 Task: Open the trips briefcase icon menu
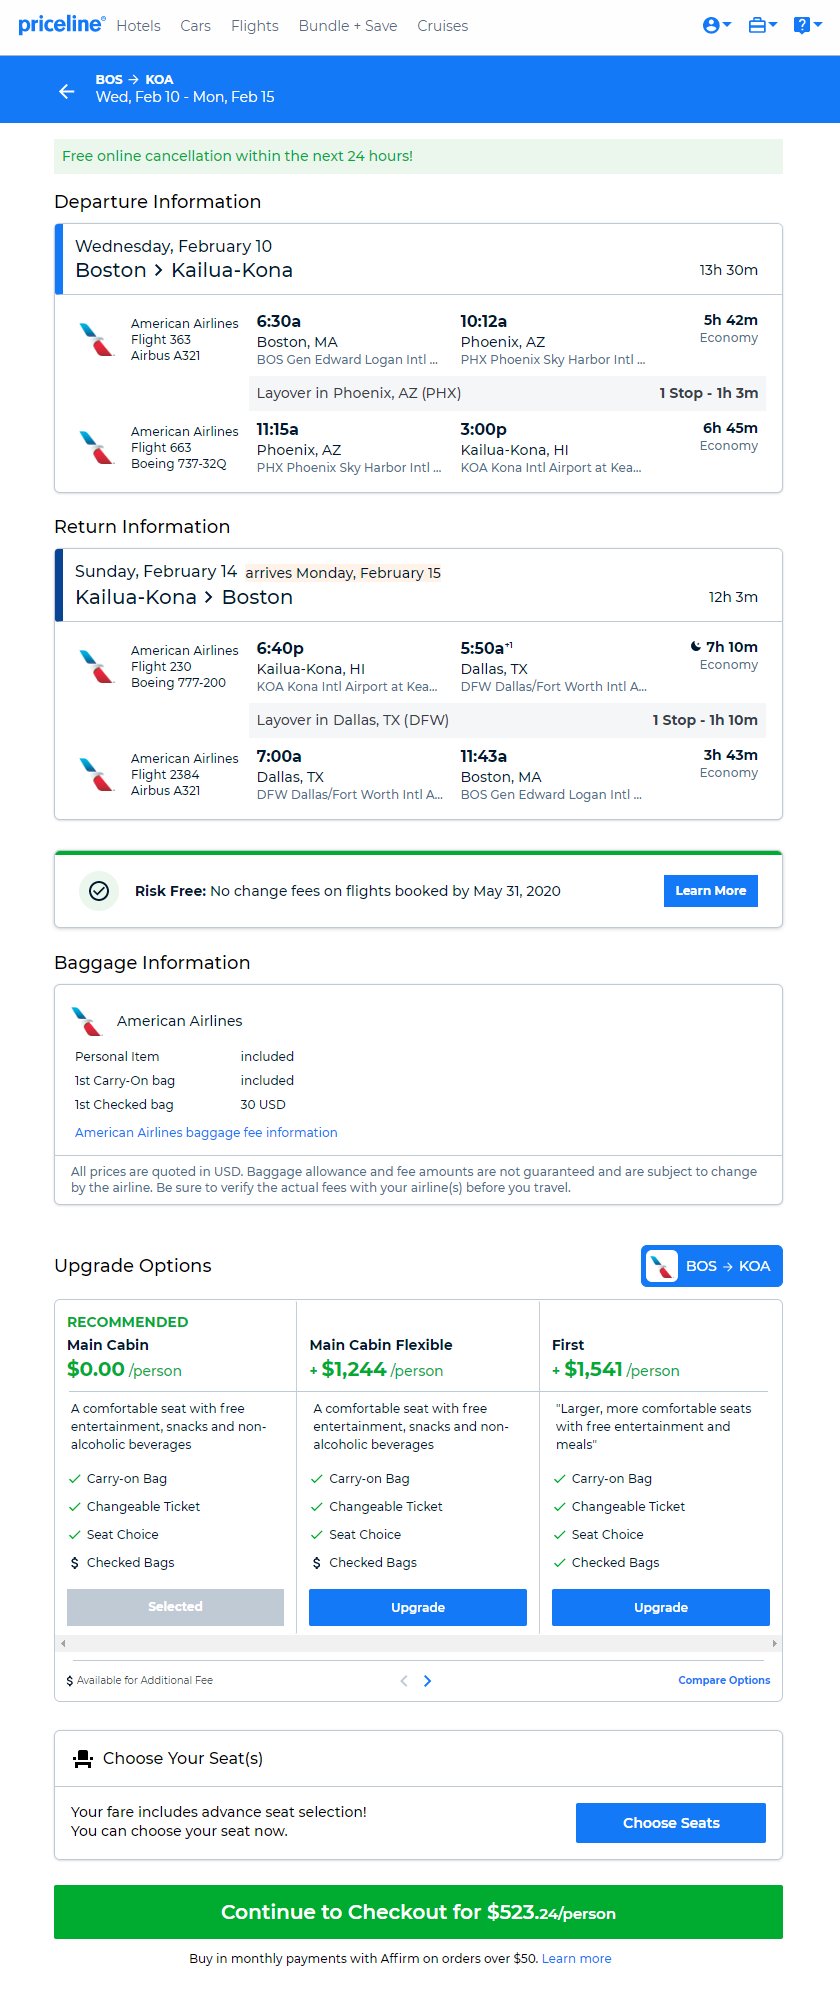[x=763, y=25]
